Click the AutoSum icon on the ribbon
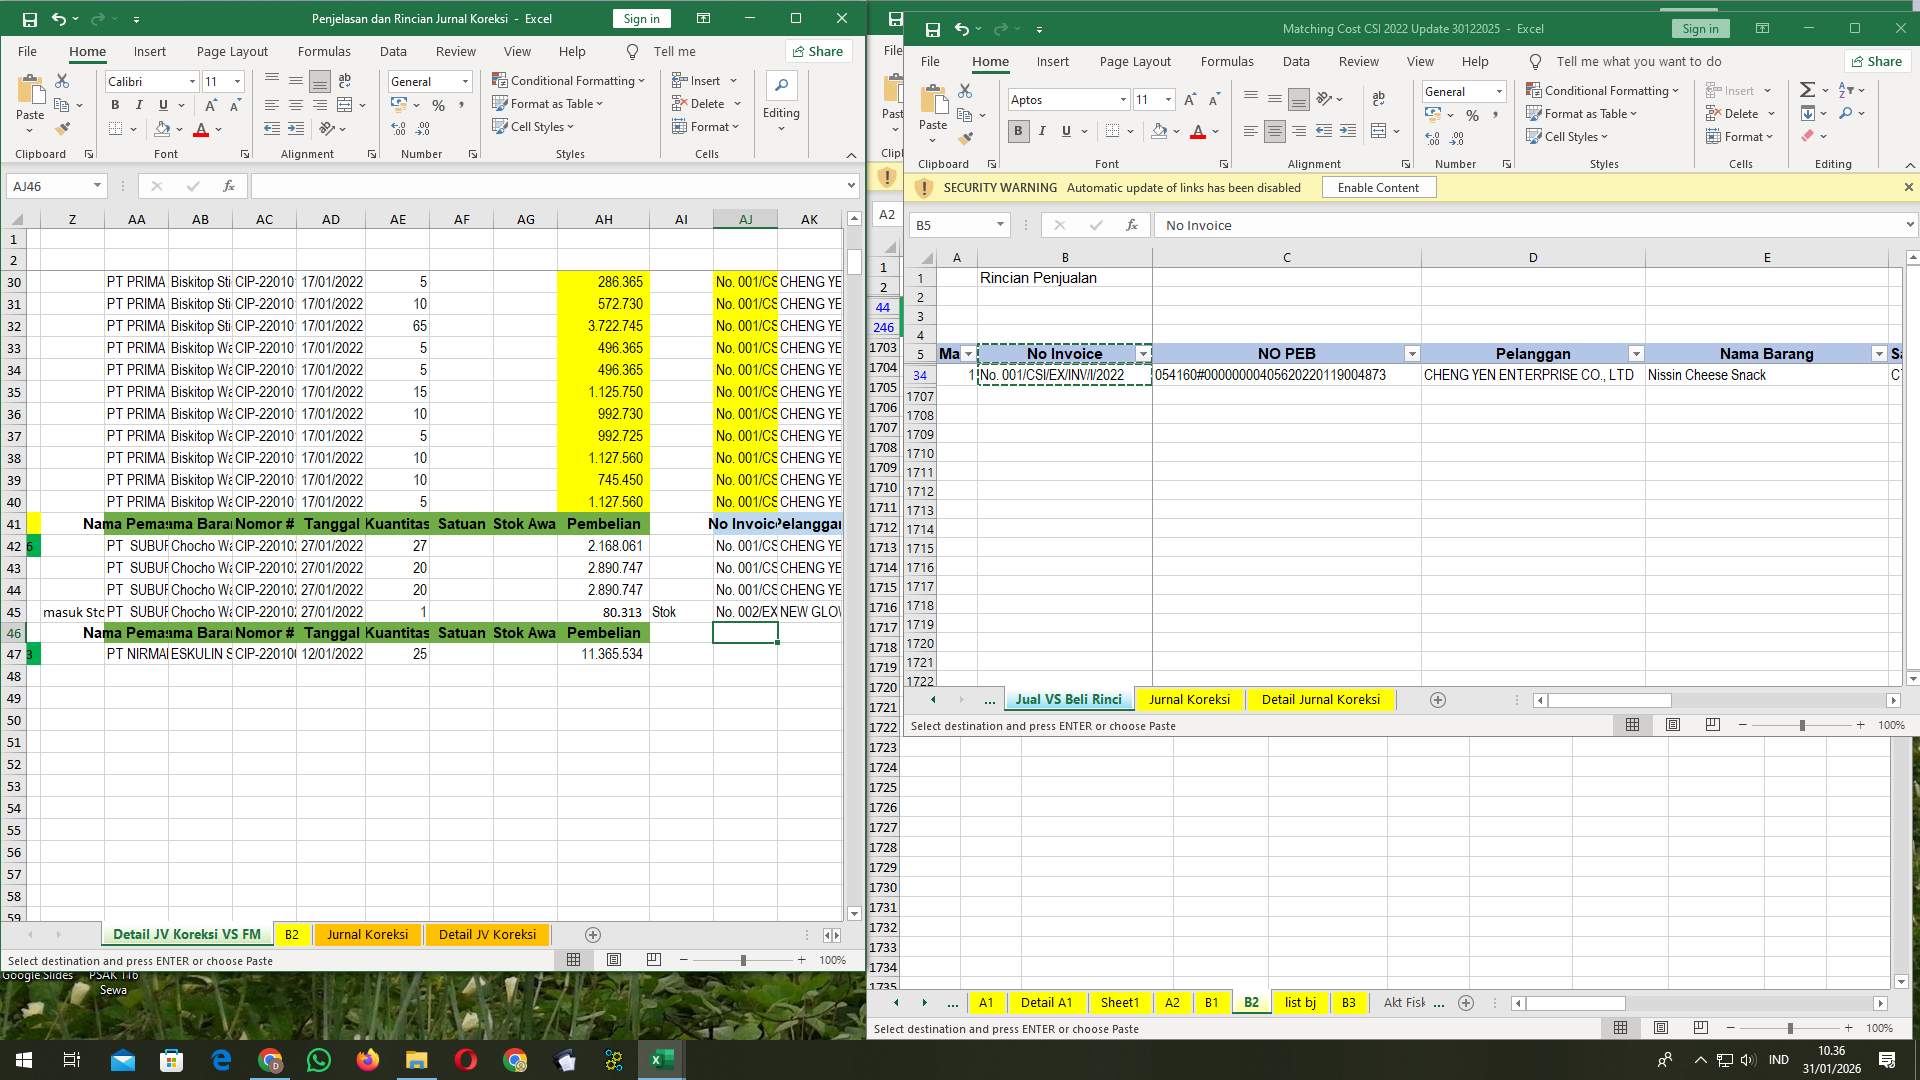 (1806, 89)
